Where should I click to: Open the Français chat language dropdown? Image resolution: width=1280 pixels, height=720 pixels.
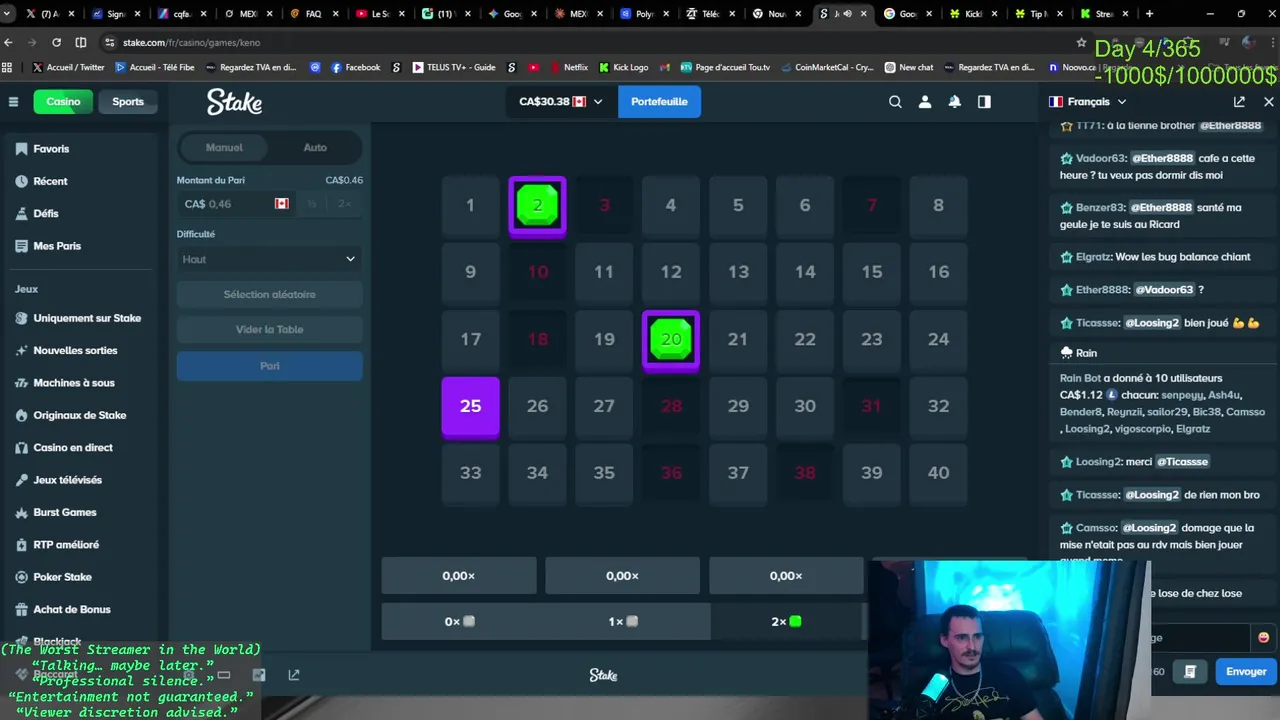(x=1088, y=101)
